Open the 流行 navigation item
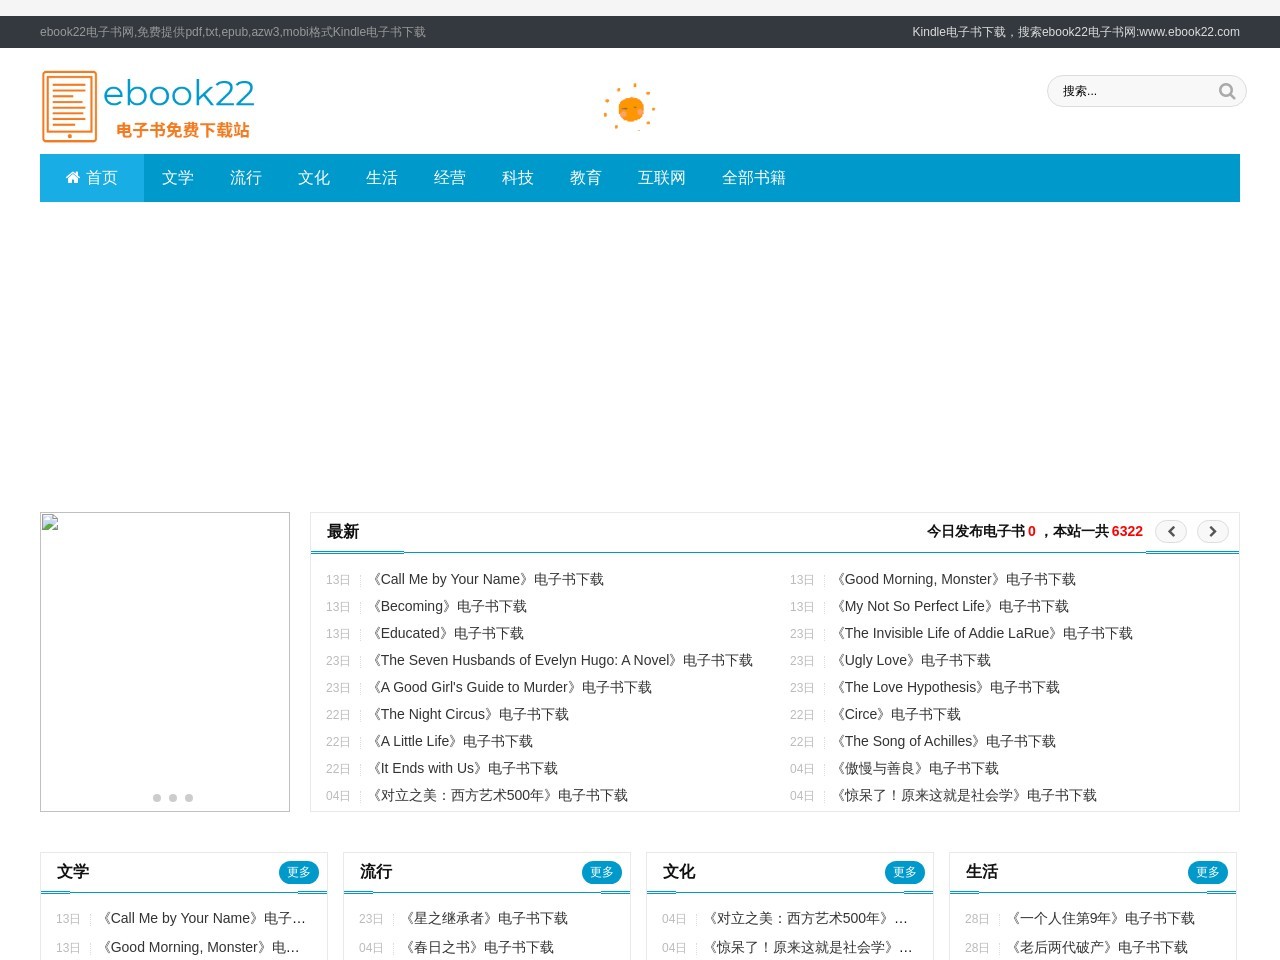The width and height of the screenshot is (1280, 960). [246, 178]
